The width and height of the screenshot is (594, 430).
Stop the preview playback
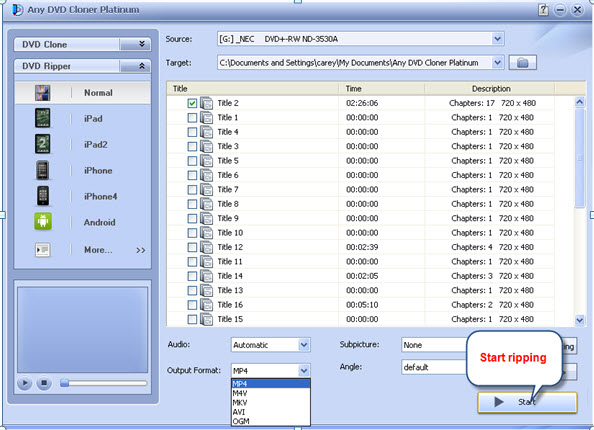[44, 383]
